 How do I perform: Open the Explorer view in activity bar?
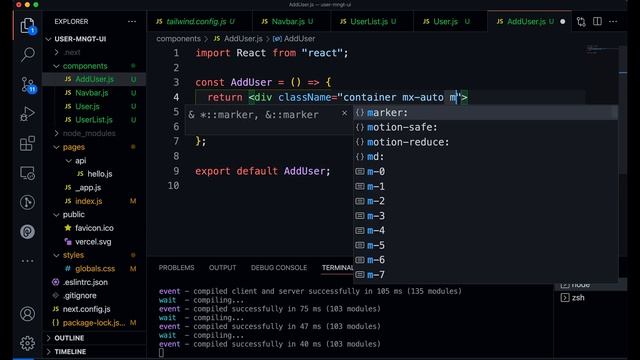click(x=27, y=26)
